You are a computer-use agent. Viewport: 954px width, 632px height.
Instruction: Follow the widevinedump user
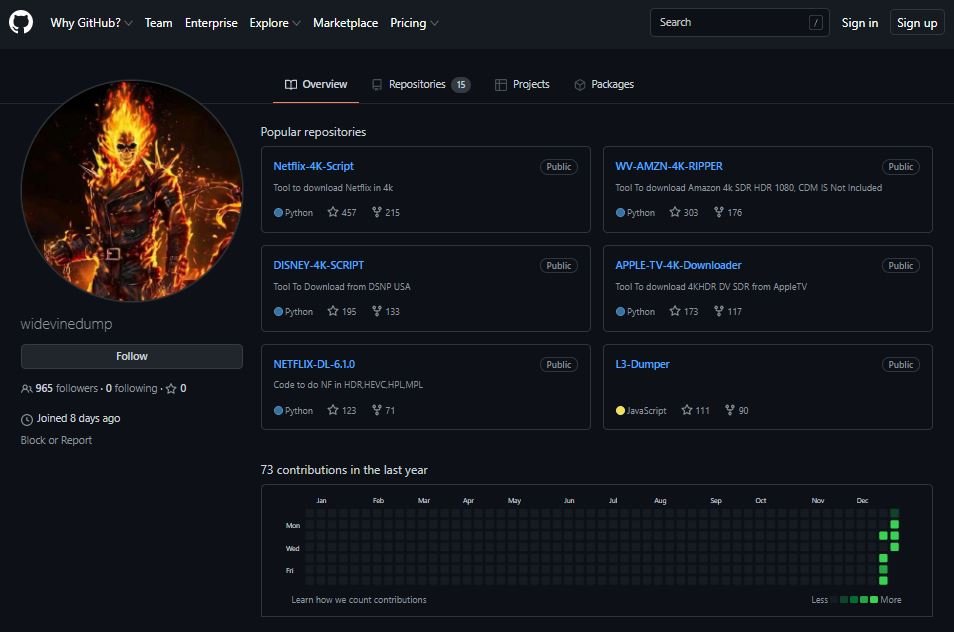131,356
